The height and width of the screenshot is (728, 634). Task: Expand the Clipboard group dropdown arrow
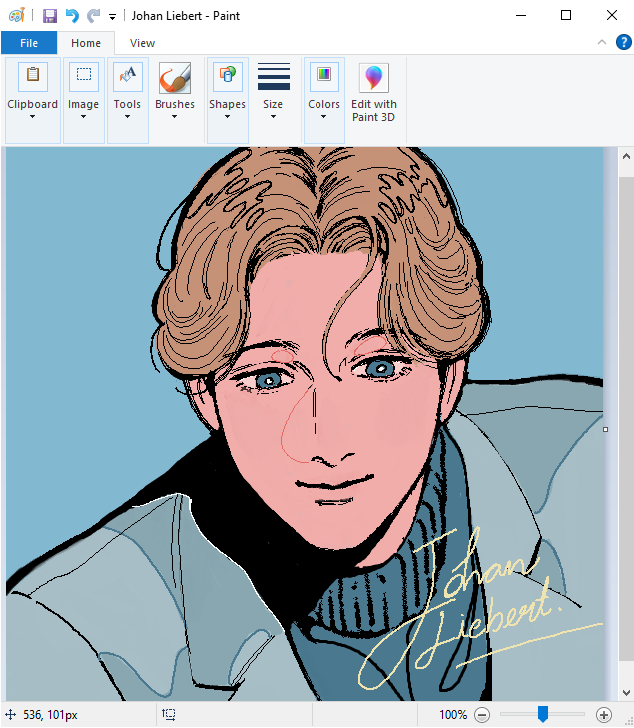pos(32,117)
